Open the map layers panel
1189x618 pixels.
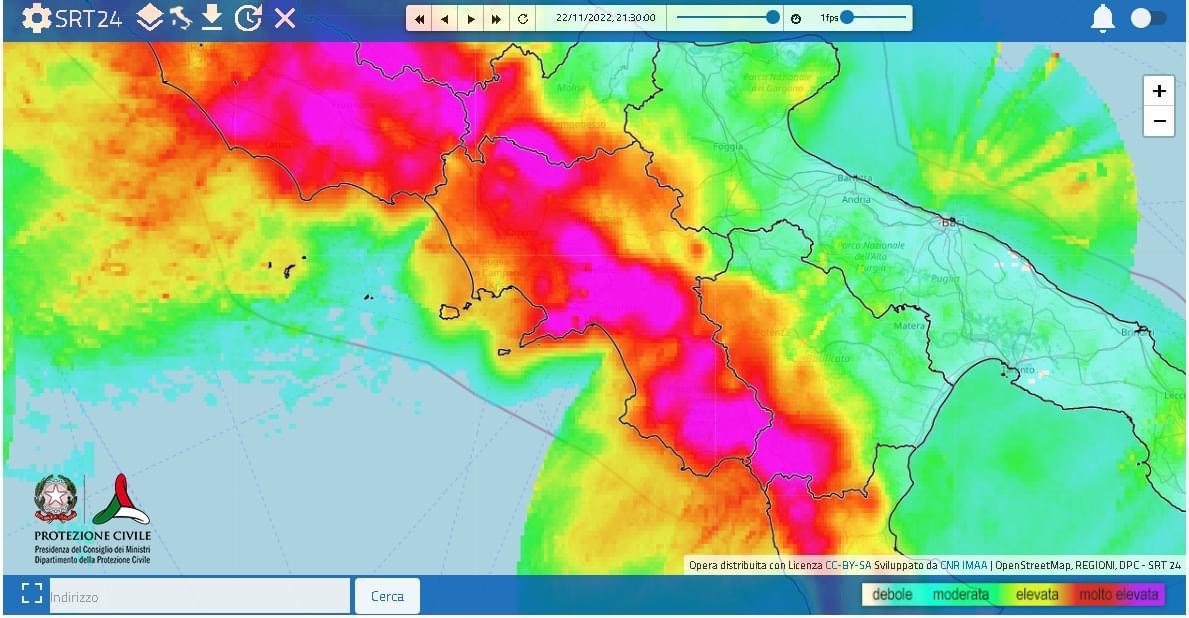[x=151, y=17]
